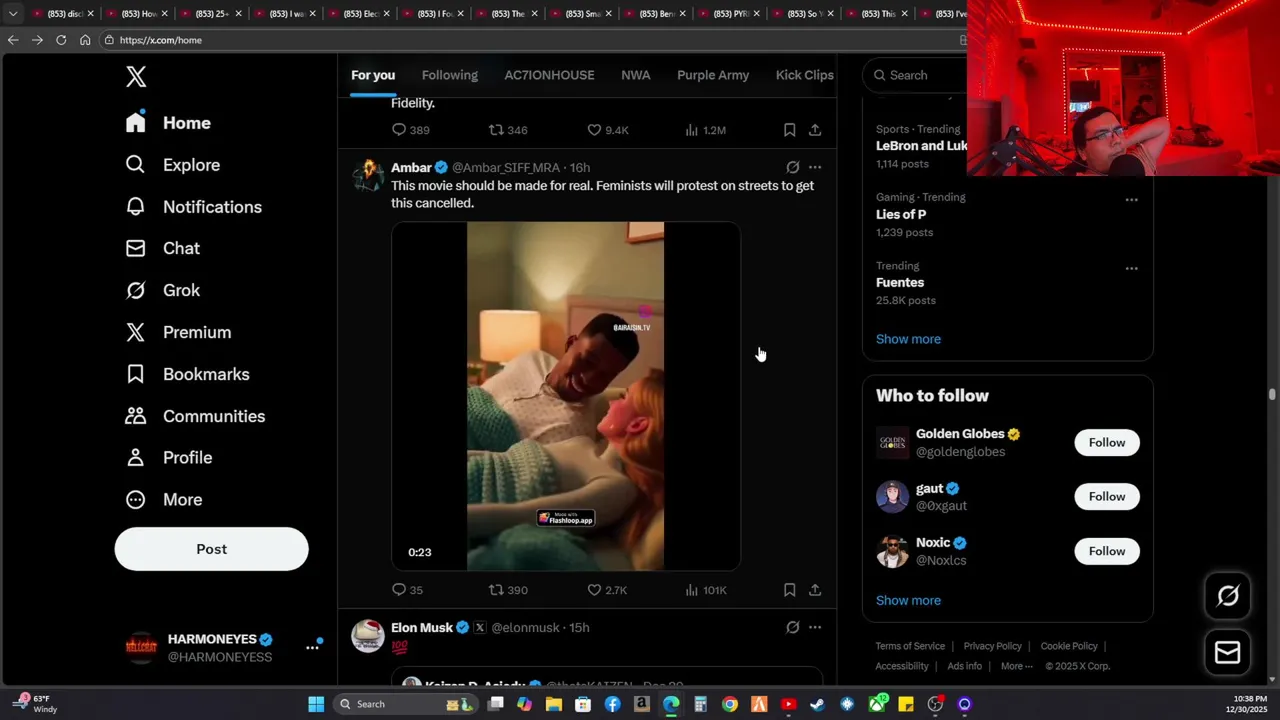This screenshot has width=1280, height=720.
Task: Open the floating Grok button
Action: click(x=1228, y=596)
